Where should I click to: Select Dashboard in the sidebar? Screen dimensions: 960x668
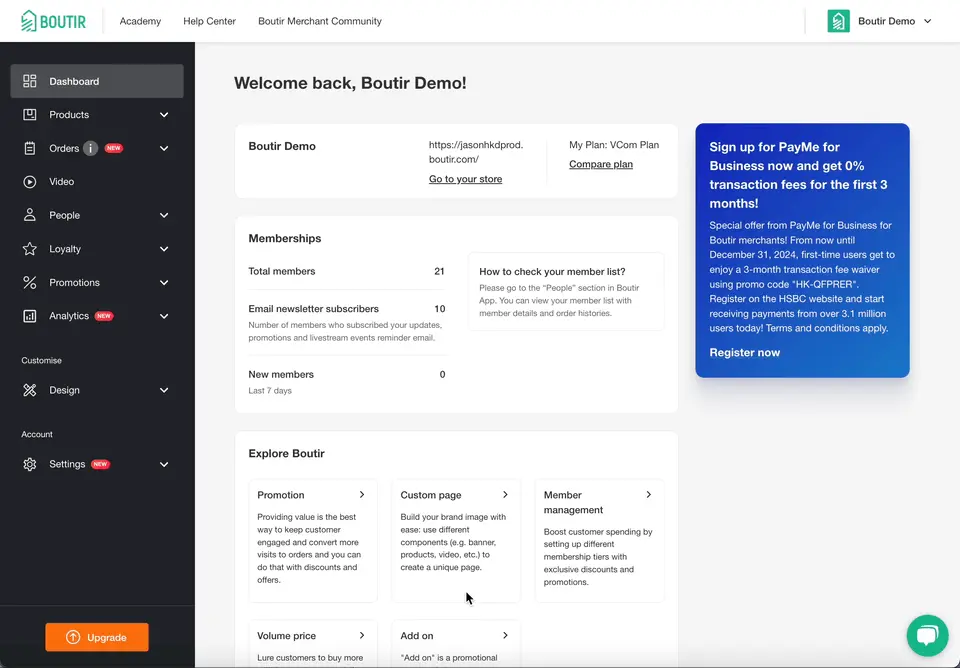pos(97,81)
